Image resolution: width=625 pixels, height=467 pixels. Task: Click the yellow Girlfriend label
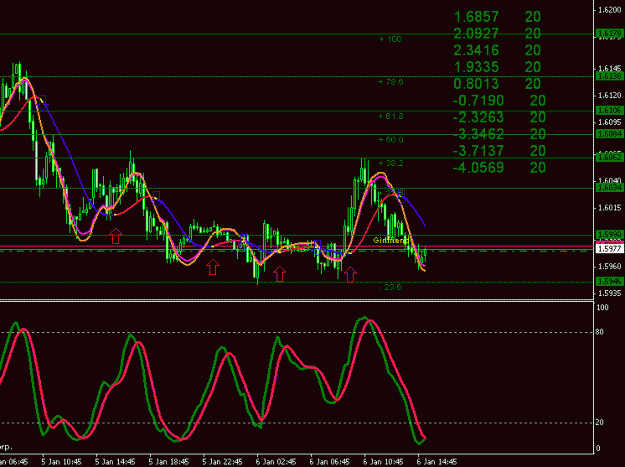[391, 240]
